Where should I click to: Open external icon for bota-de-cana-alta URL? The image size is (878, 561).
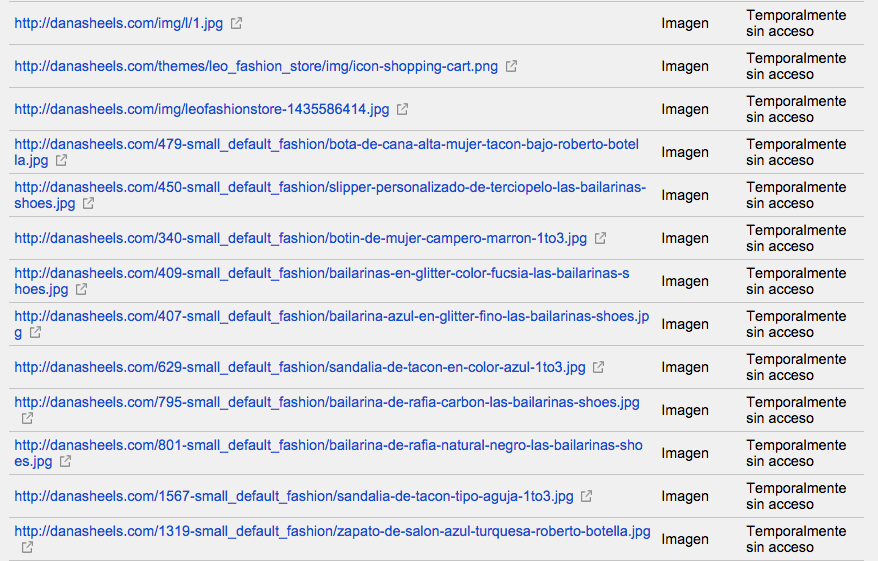click(x=62, y=160)
